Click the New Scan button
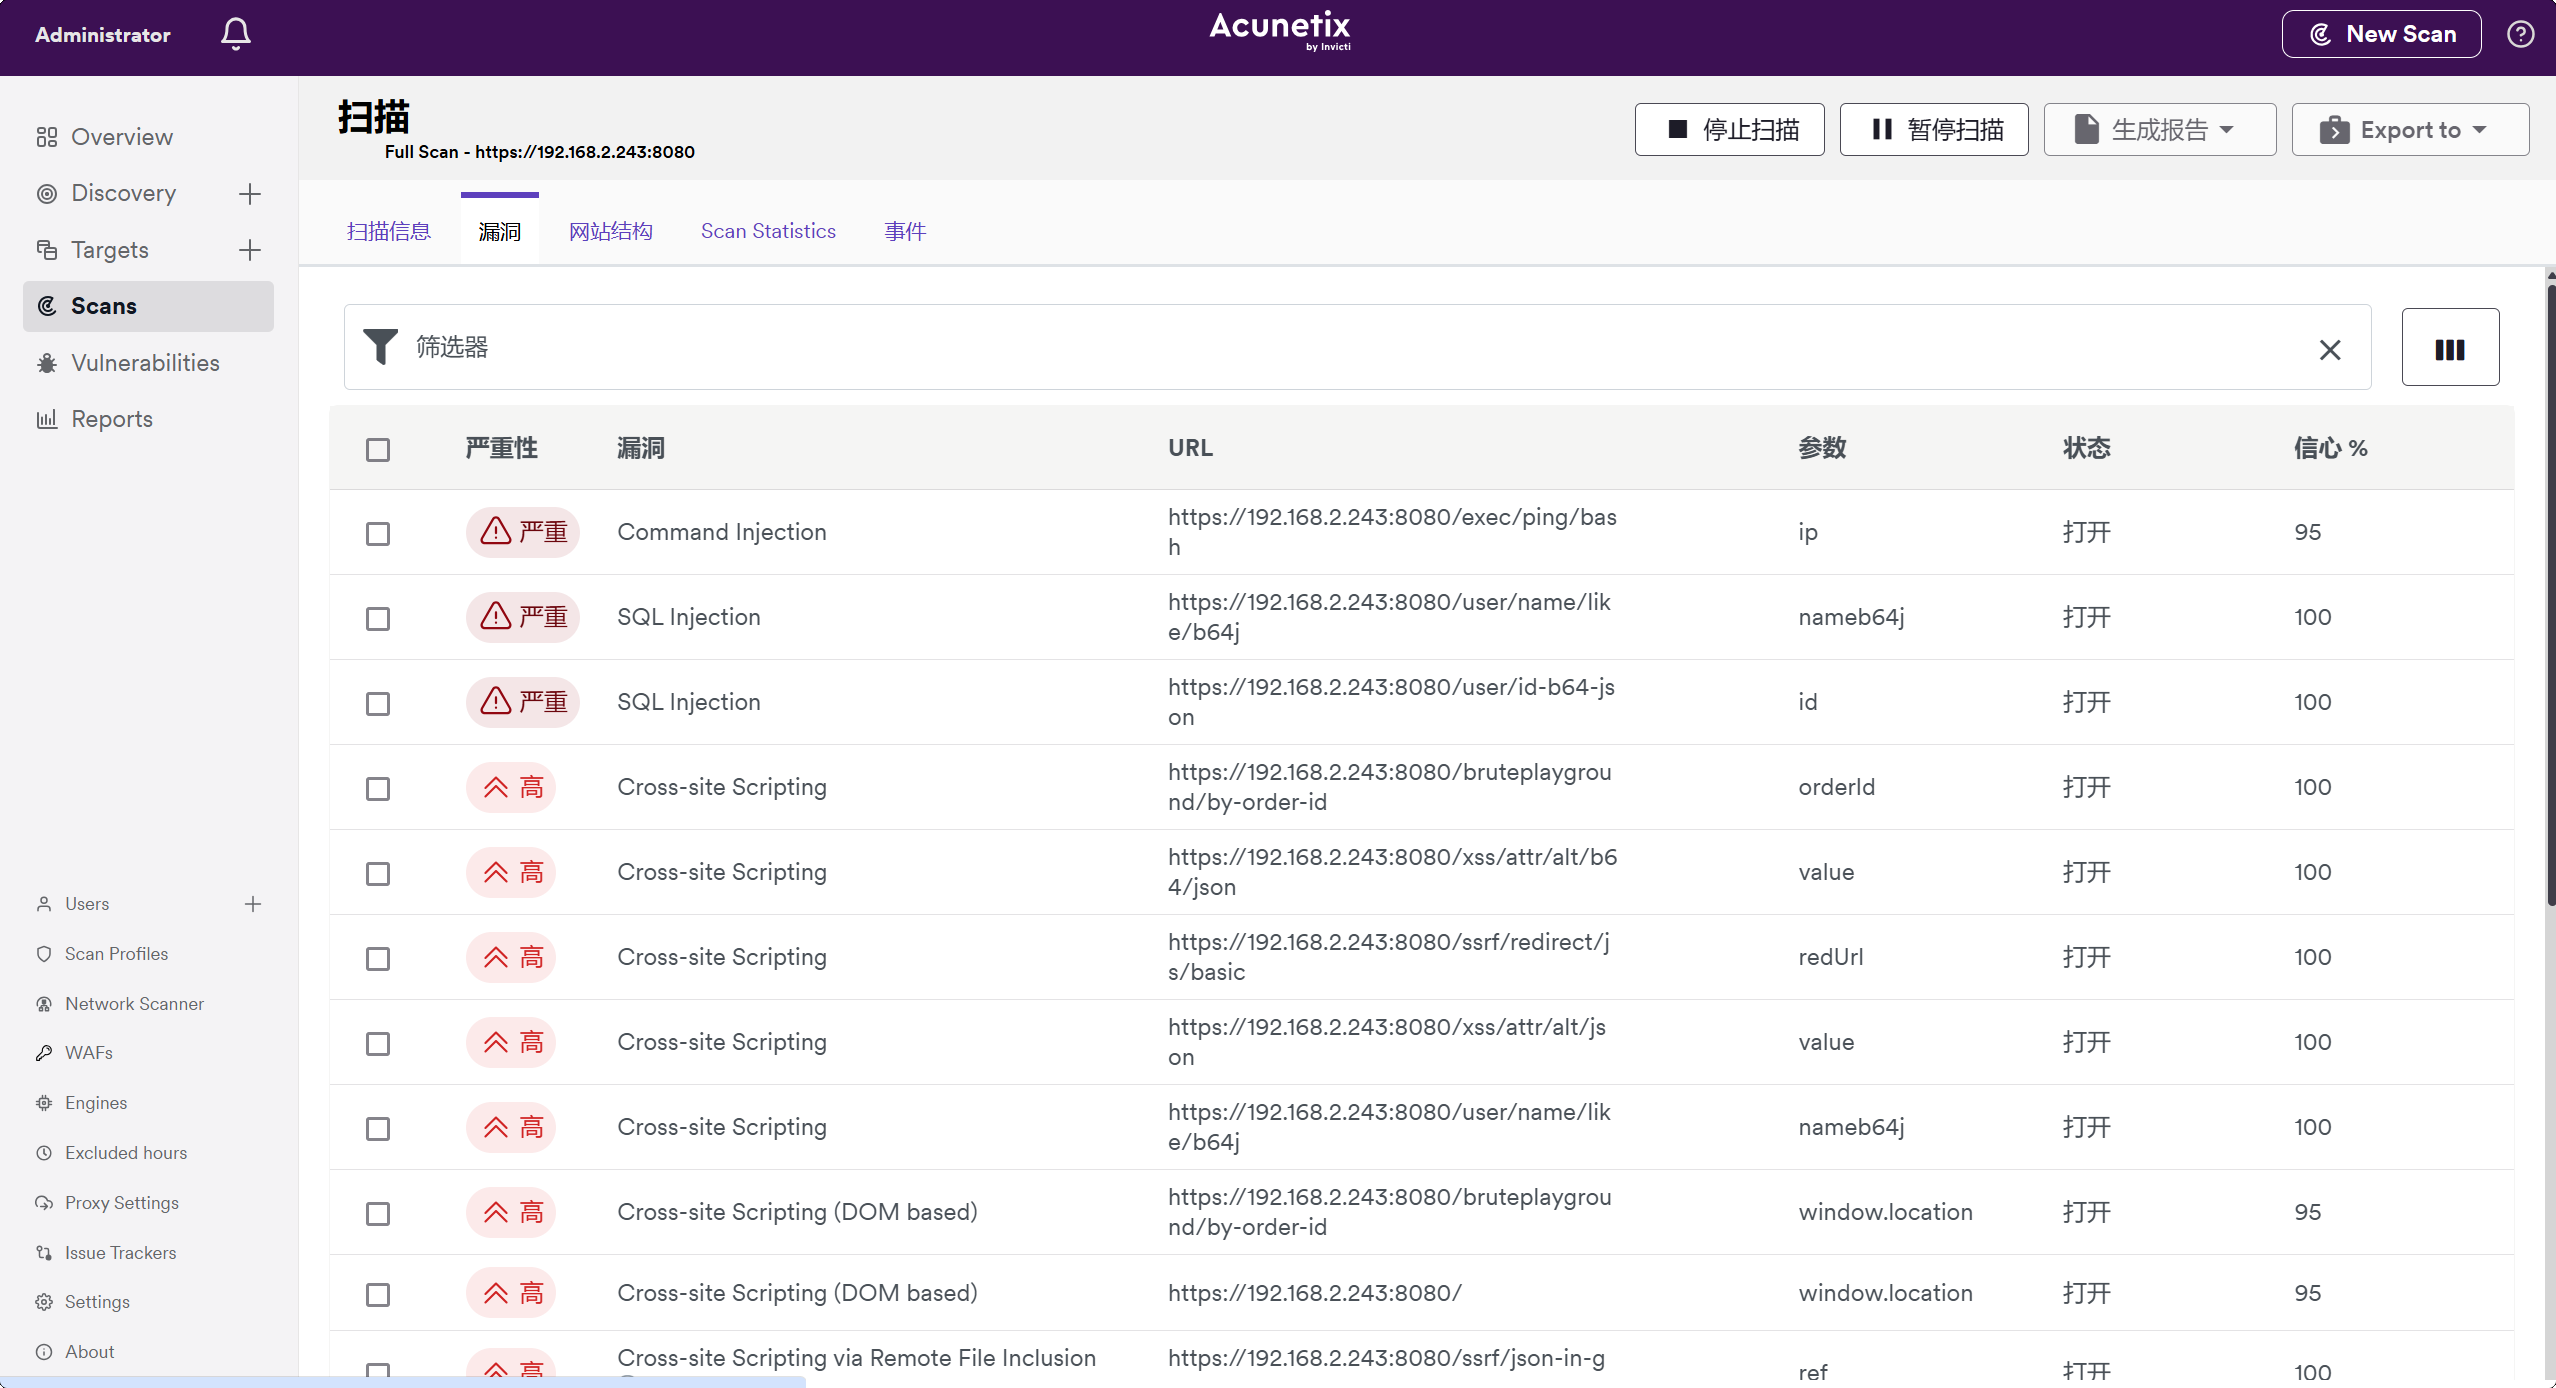Image resolution: width=2556 pixels, height=1388 pixels. pos(2380,34)
